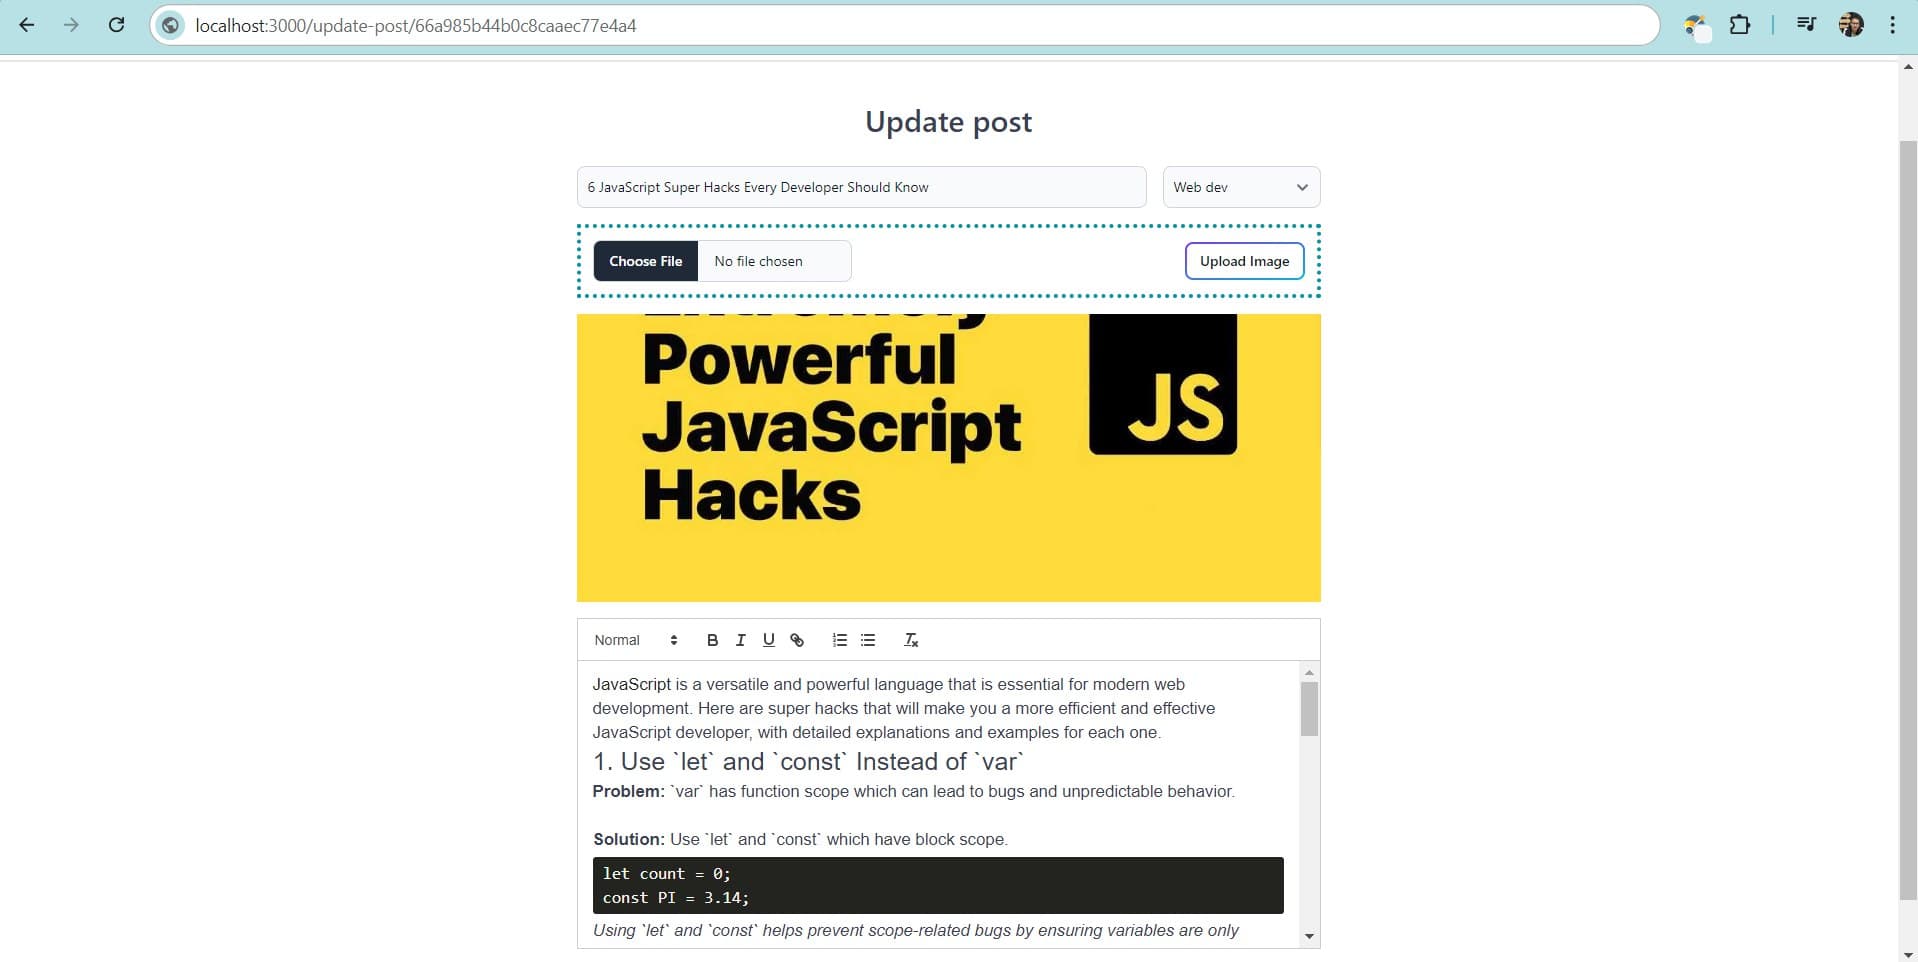
Task: Click the Choose File button
Action: pyautogui.click(x=646, y=261)
